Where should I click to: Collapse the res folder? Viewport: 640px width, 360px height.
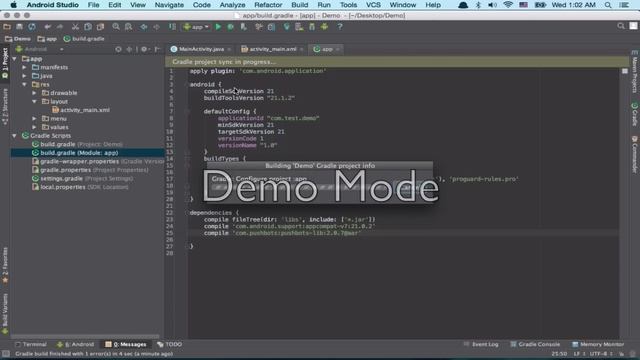click(24, 84)
